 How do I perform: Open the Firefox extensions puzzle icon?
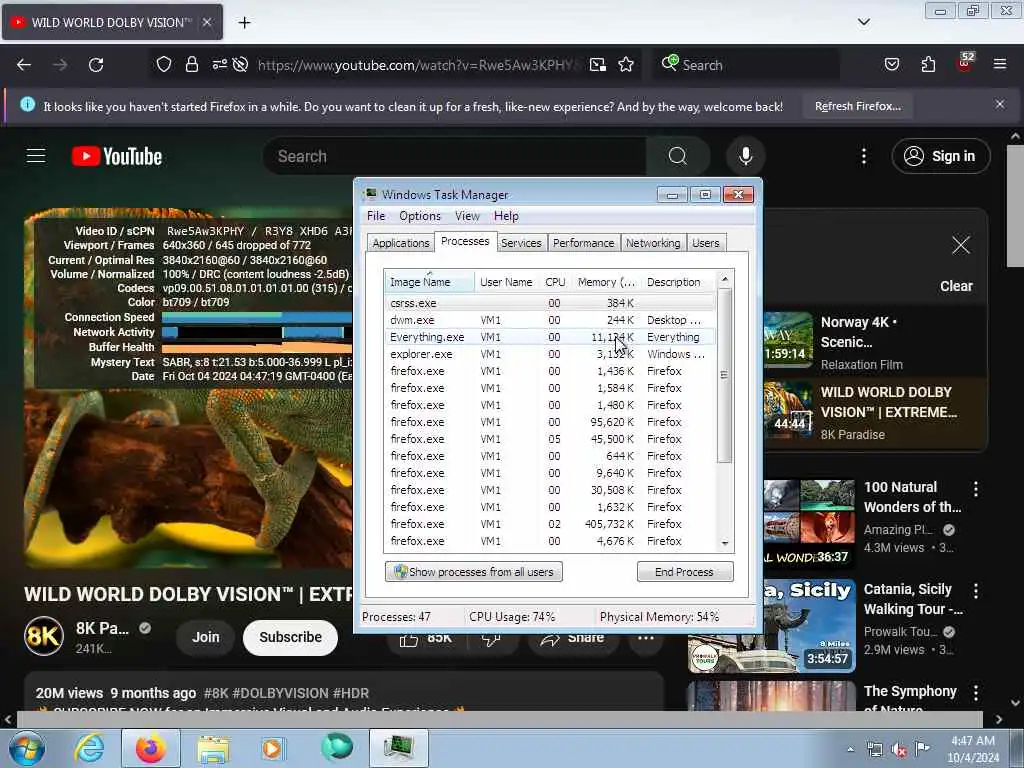(928, 64)
